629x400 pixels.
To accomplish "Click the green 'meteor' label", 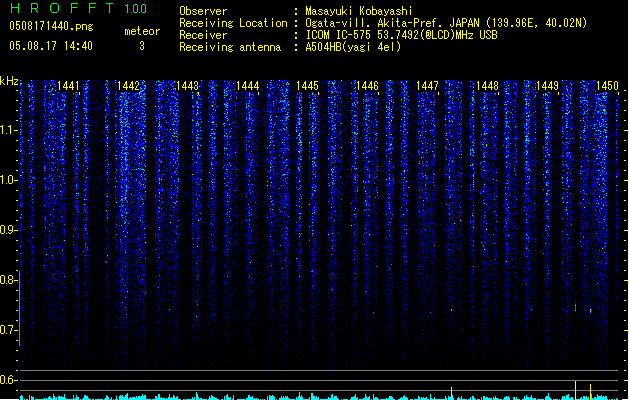I will (x=142, y=31).
